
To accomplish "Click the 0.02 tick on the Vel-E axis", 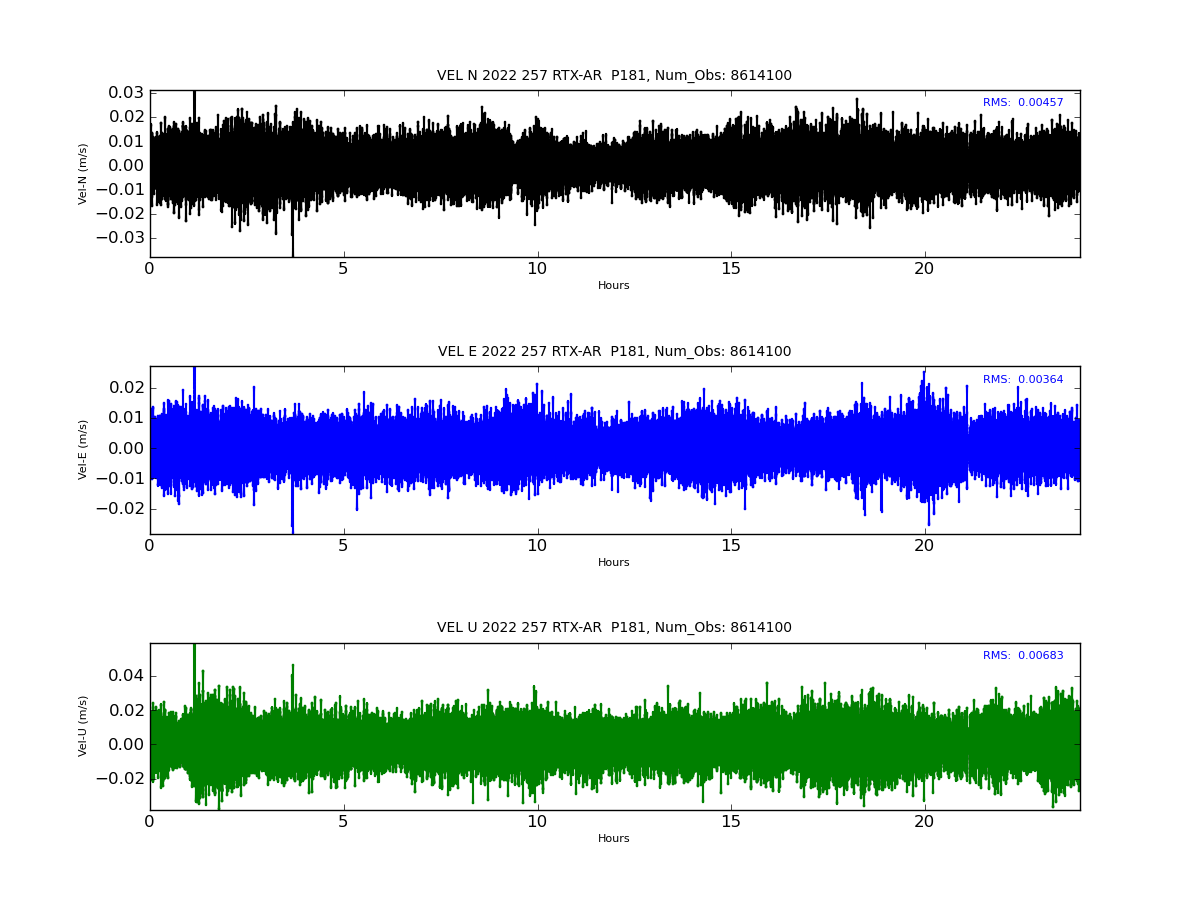I will (126, 388).
